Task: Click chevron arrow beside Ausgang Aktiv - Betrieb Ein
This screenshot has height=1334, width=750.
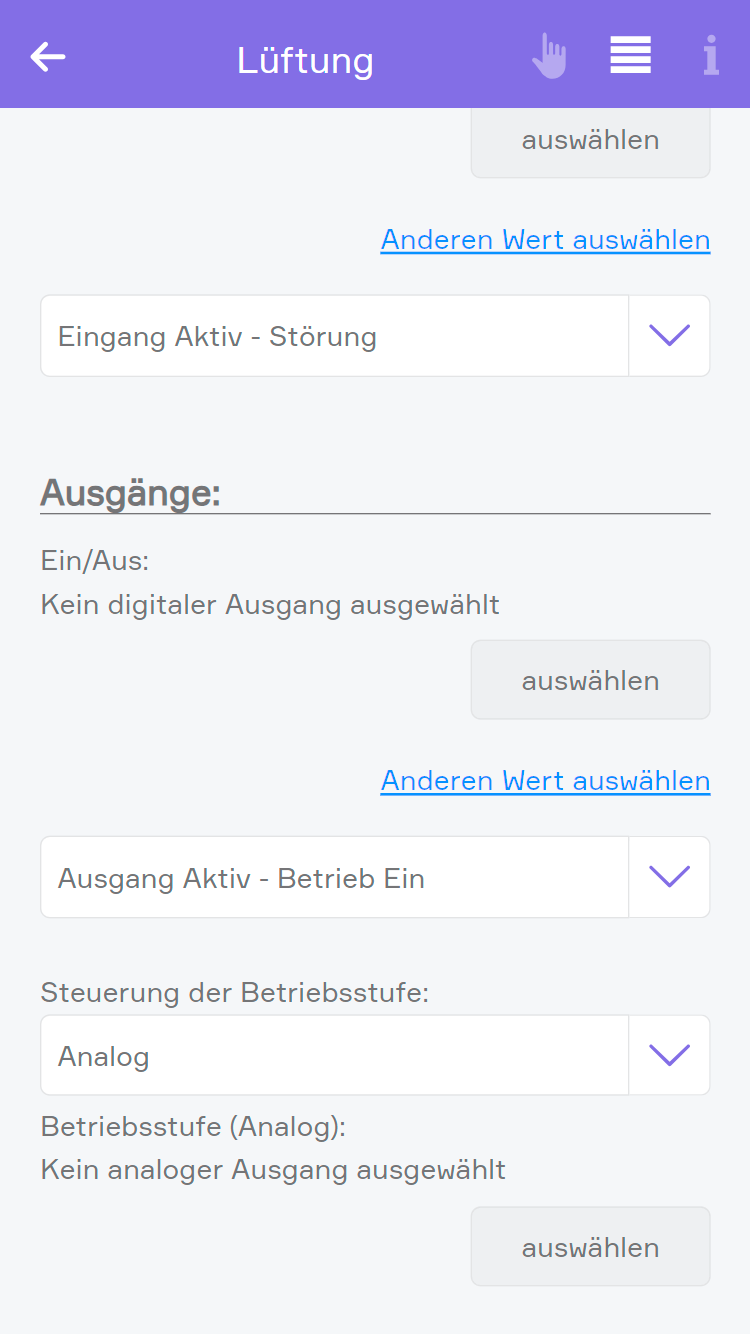Action: click(x=669, y=877)
